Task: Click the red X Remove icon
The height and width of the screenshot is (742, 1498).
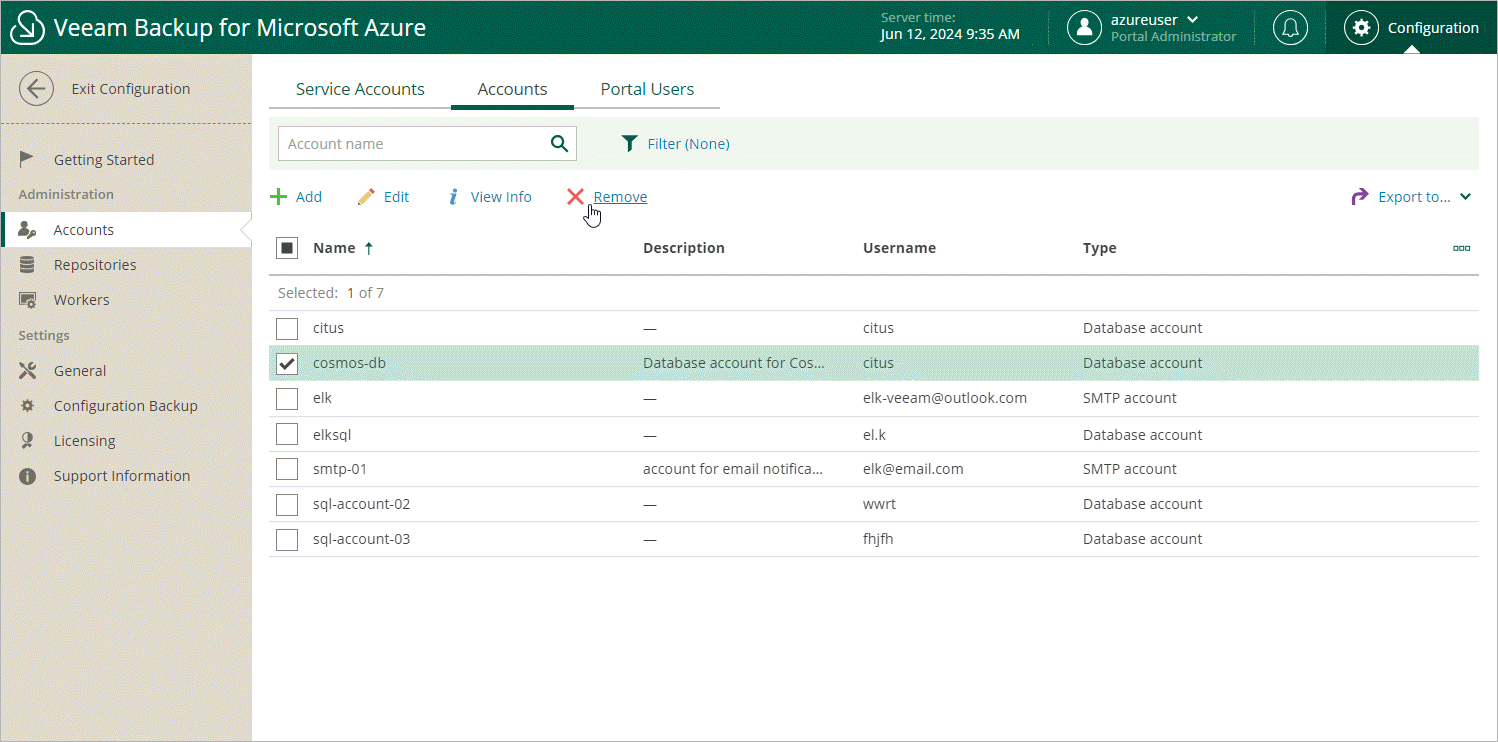Action: click(575, 197)
